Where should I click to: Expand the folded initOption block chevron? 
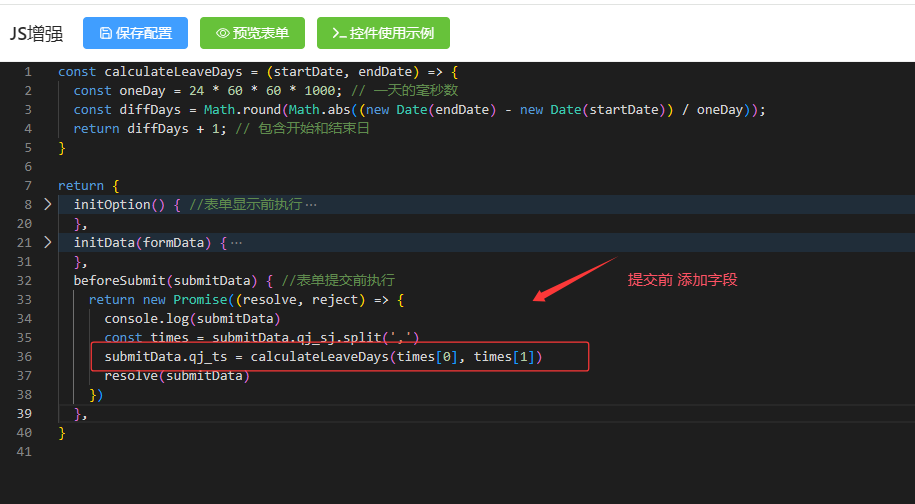48,204
